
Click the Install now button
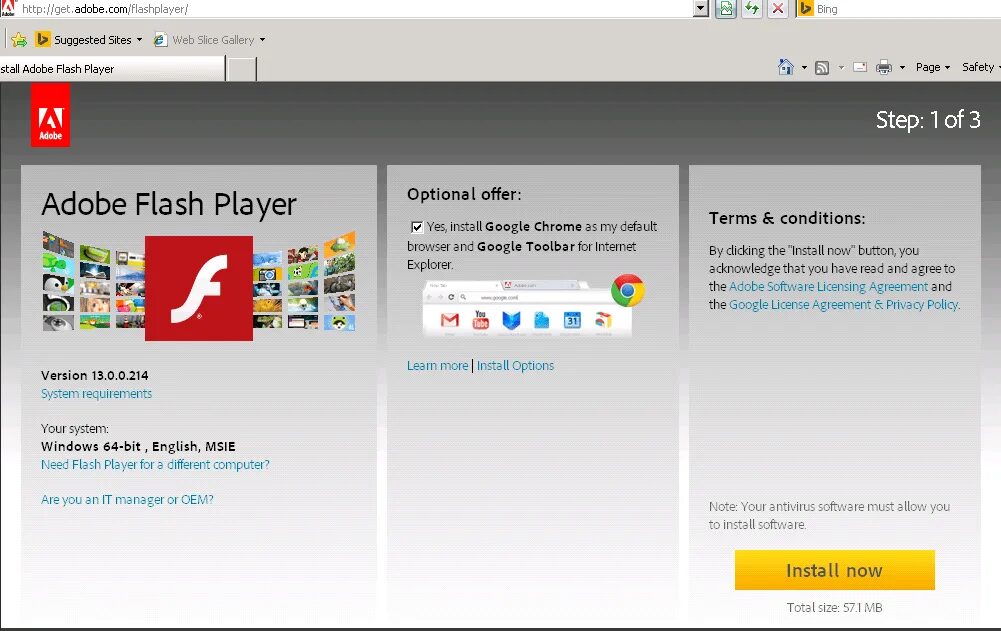click(834, 570)
